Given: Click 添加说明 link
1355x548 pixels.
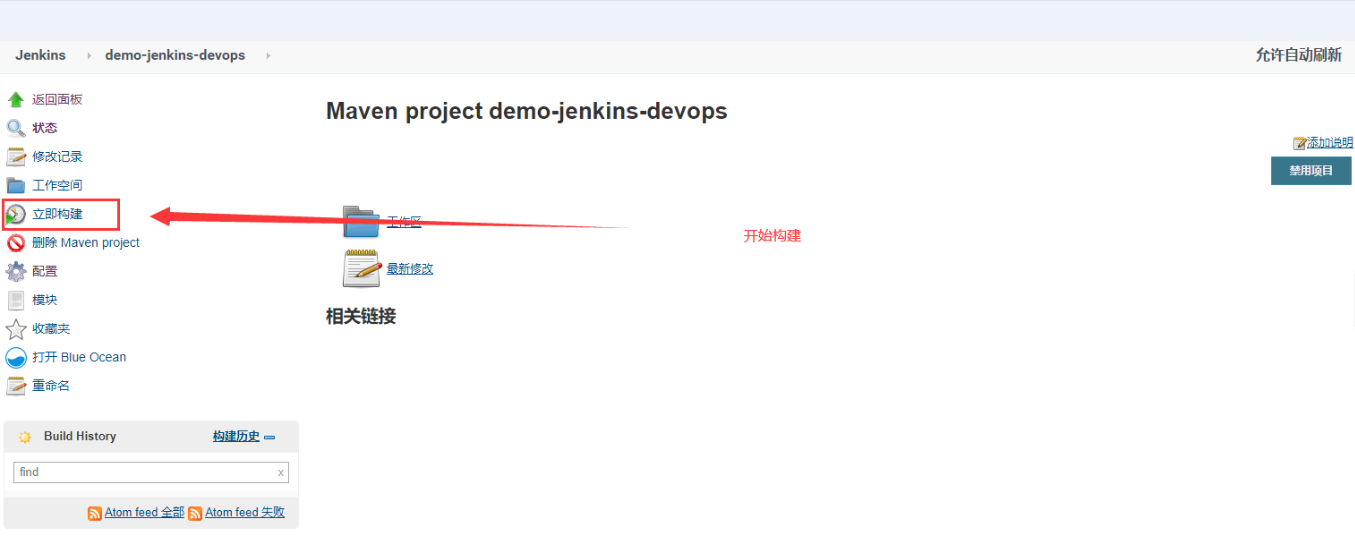Looking at the screenshot, I should (1330, 143).
